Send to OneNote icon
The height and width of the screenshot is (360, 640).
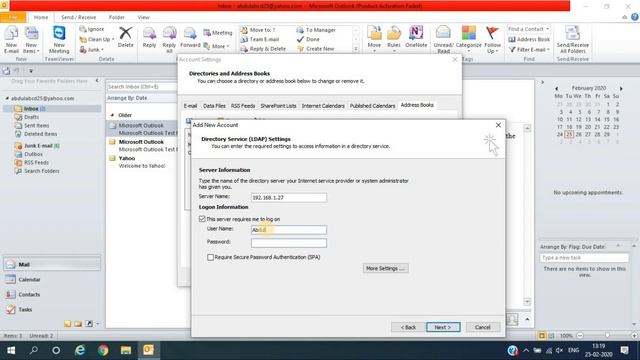pyautogui.click(x=416, y=37)
